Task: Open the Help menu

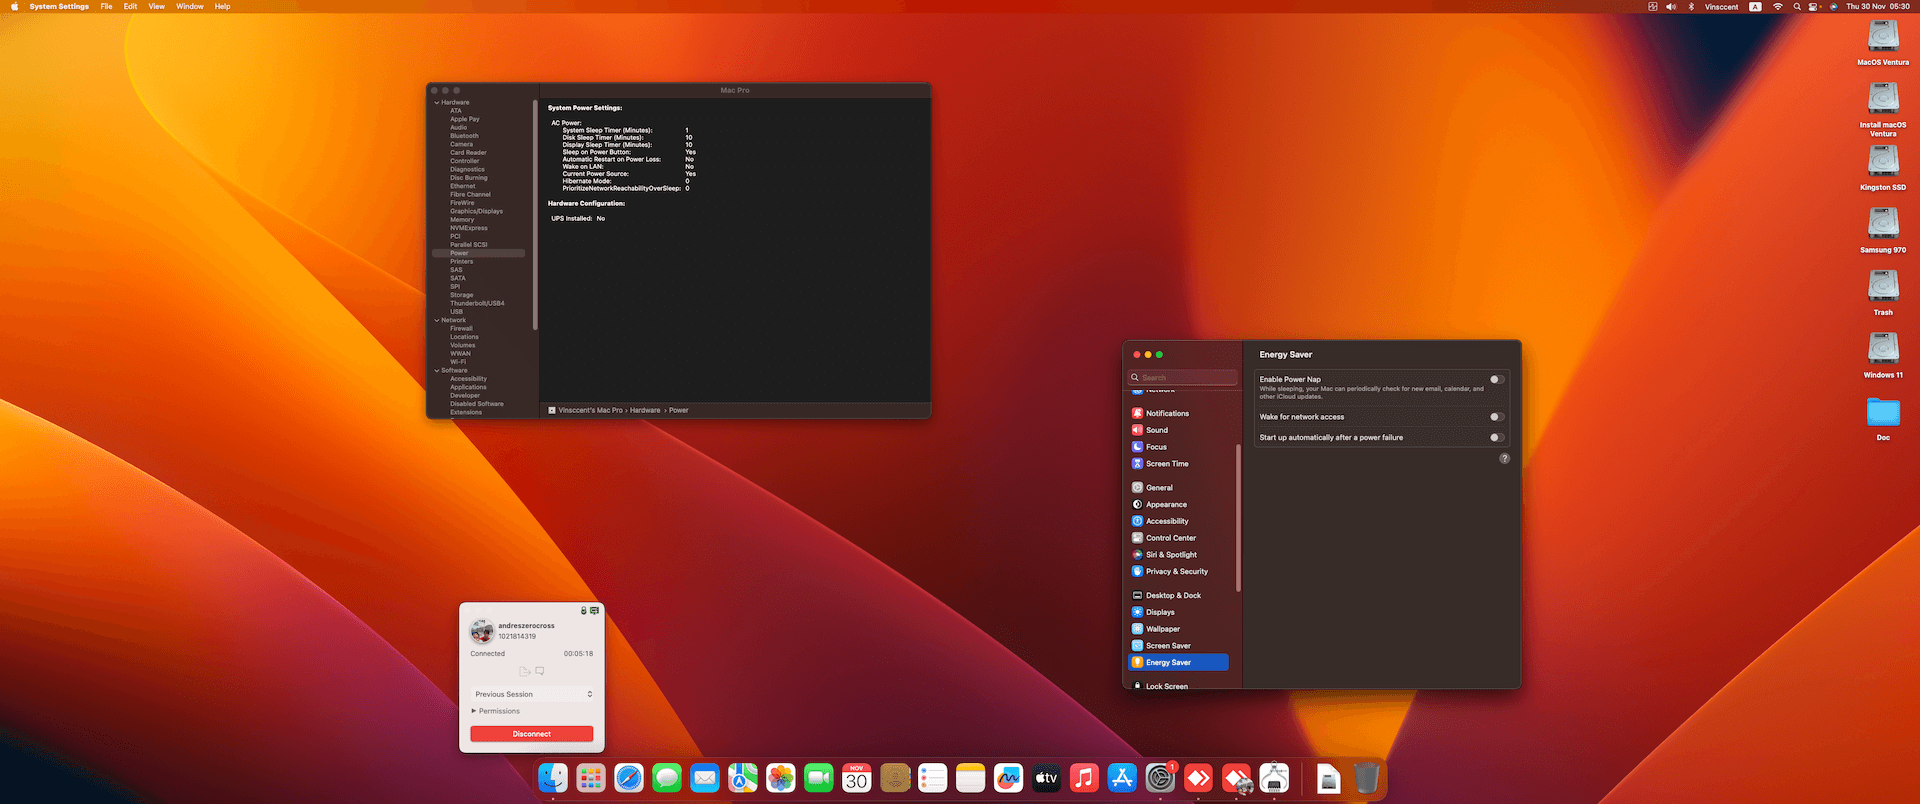Action: pyautogui.click(x=222, y=6)
